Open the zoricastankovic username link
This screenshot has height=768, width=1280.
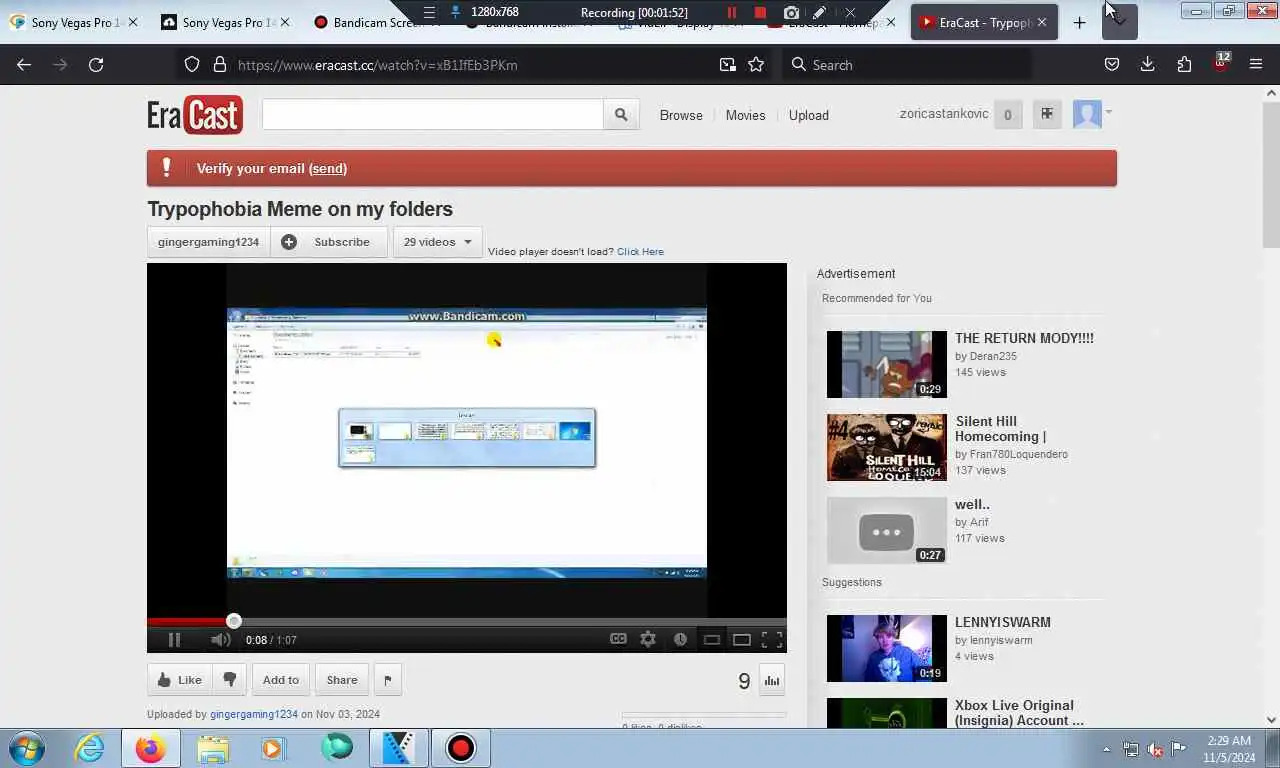coord(944,114)
